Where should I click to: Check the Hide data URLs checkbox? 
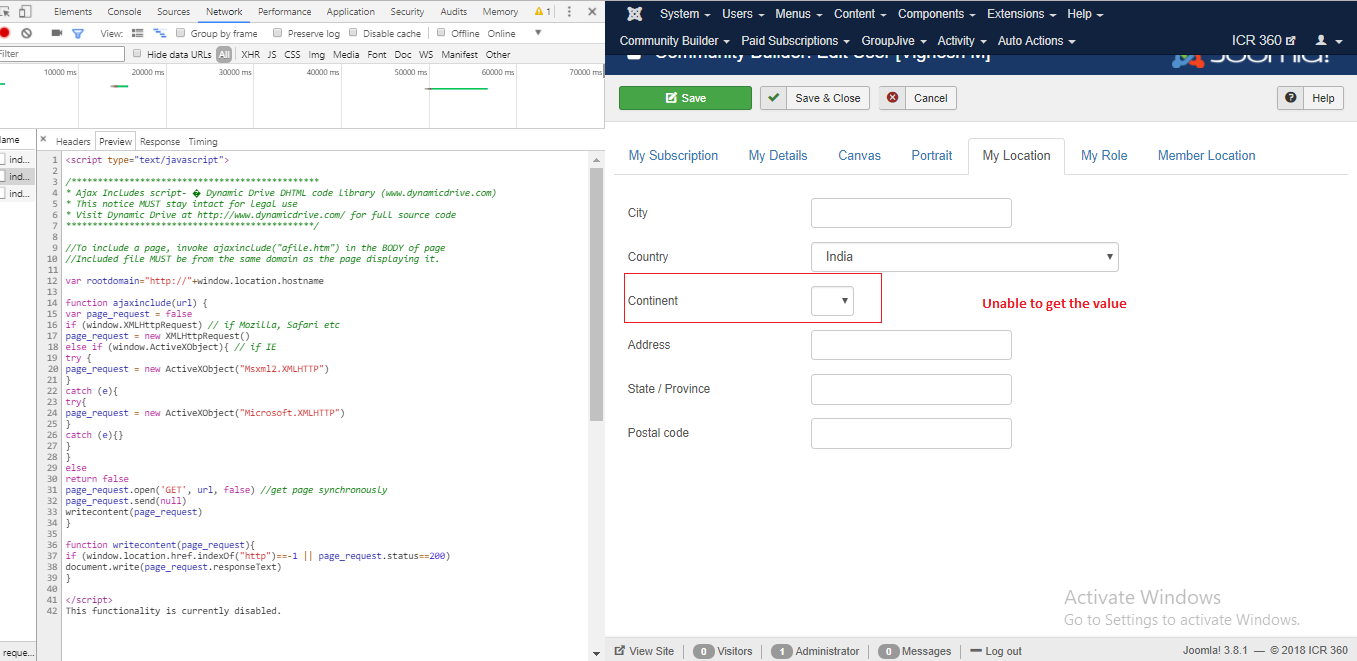click(x=137, y=54)
